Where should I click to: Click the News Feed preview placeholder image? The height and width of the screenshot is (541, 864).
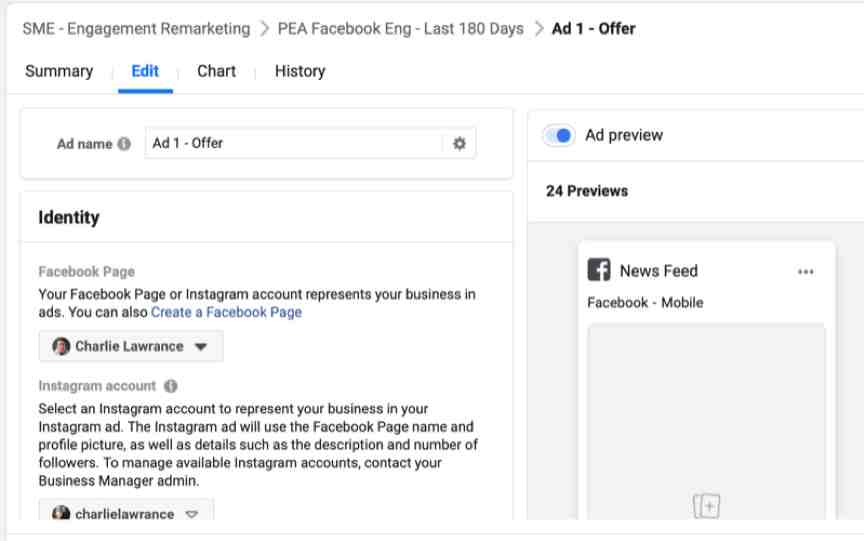click(x=706, y=421)
